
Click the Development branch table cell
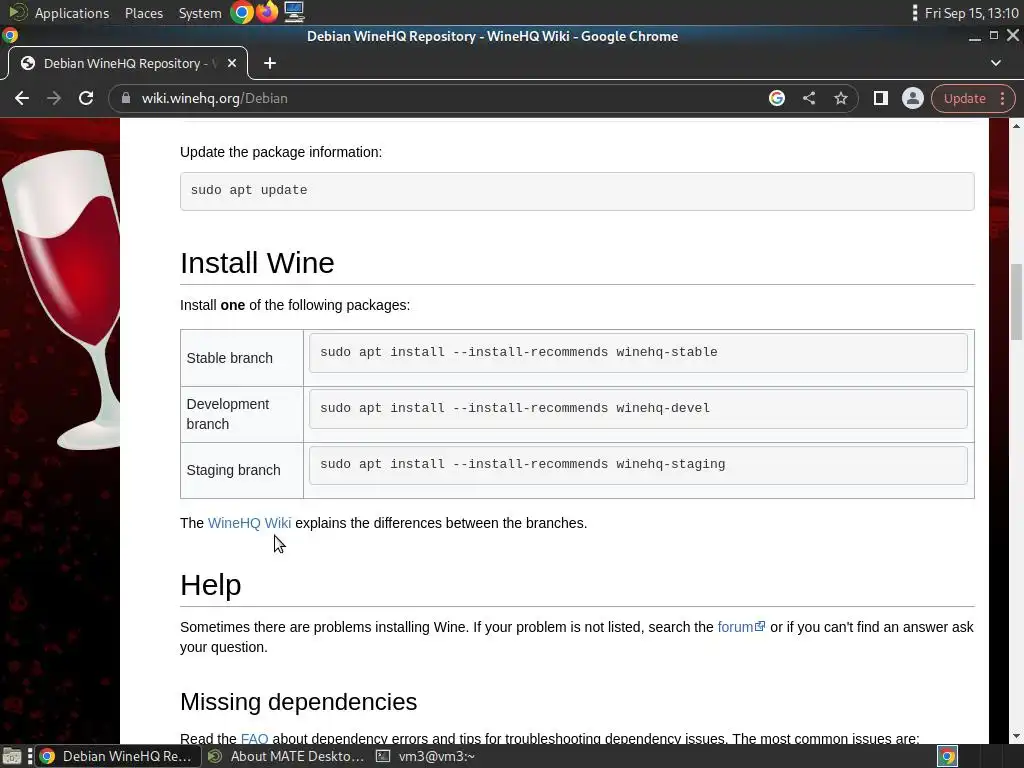point(242,414)
